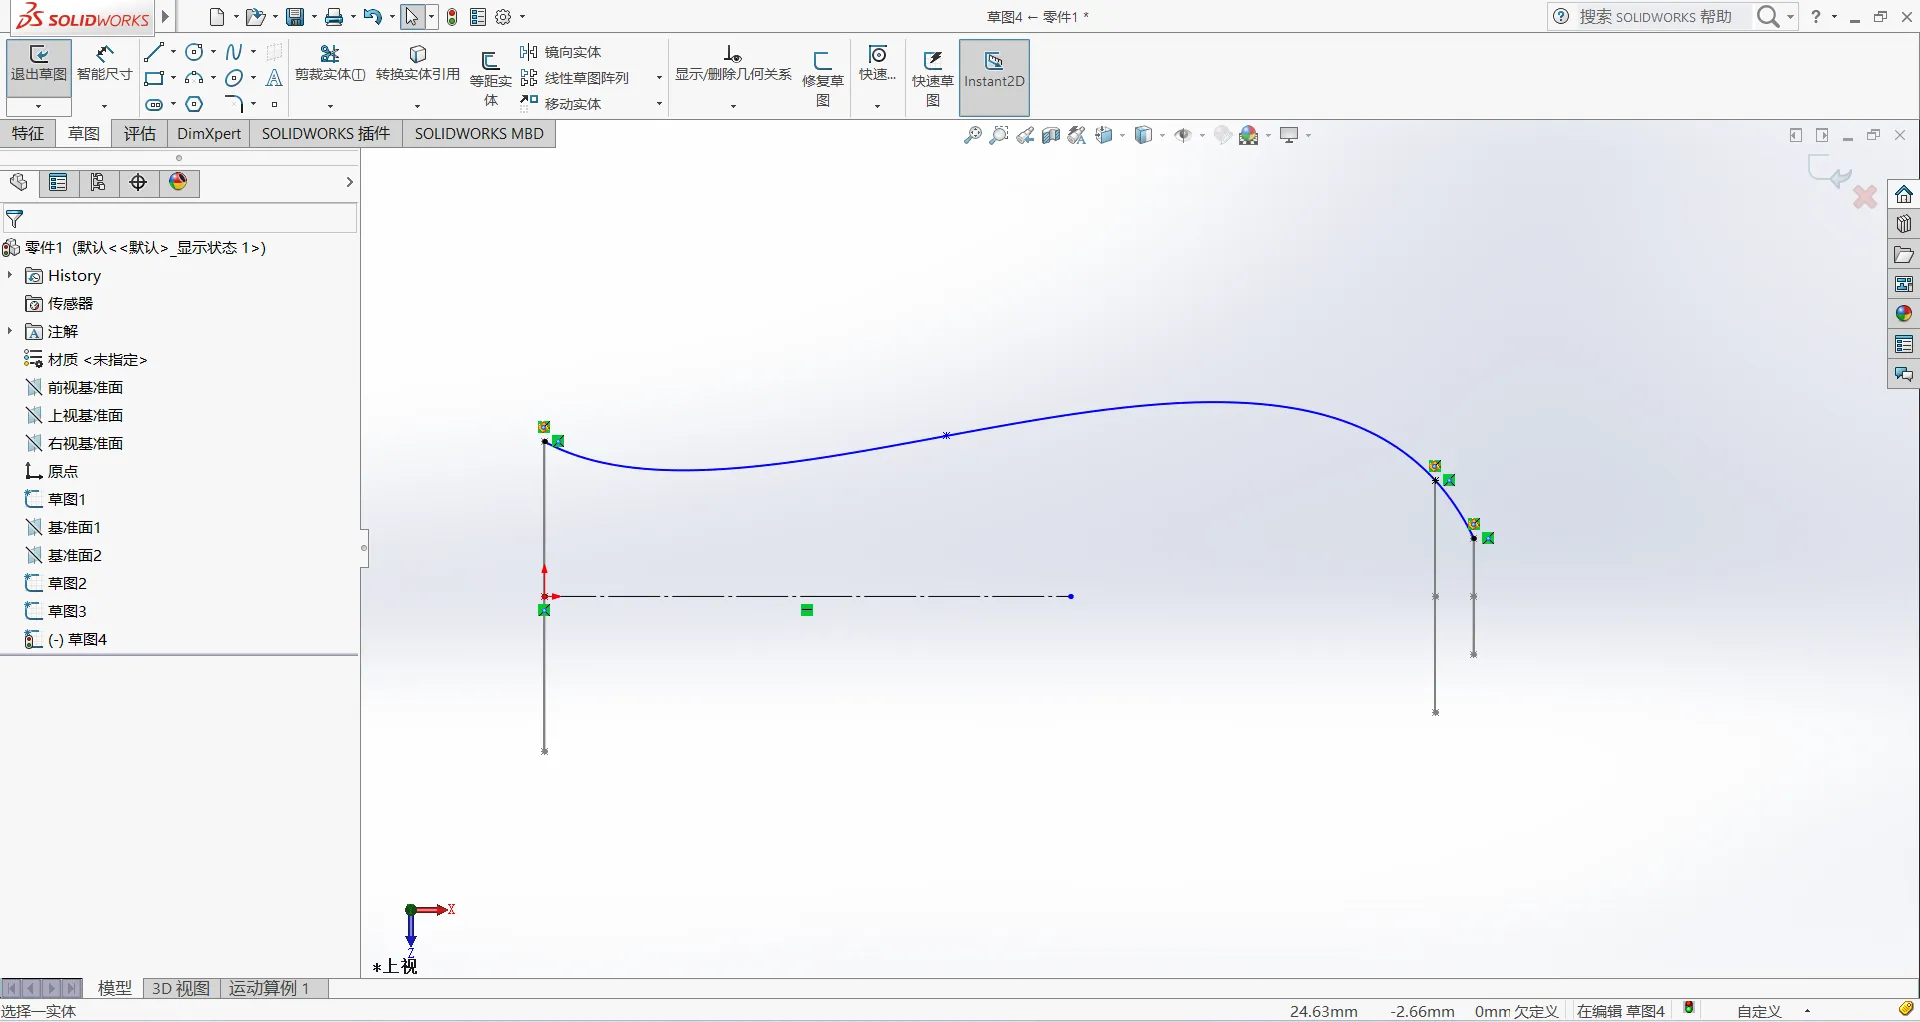Open Line tool dropdown arrow

(173, 52)
